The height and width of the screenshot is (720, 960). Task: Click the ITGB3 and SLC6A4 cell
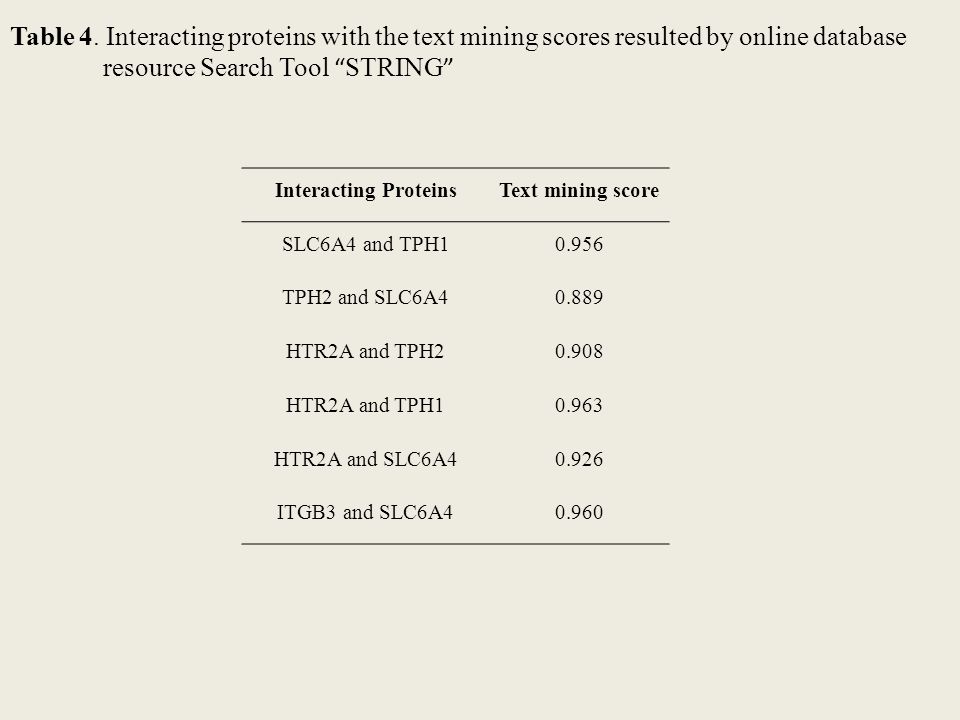(x=364, y=512)
